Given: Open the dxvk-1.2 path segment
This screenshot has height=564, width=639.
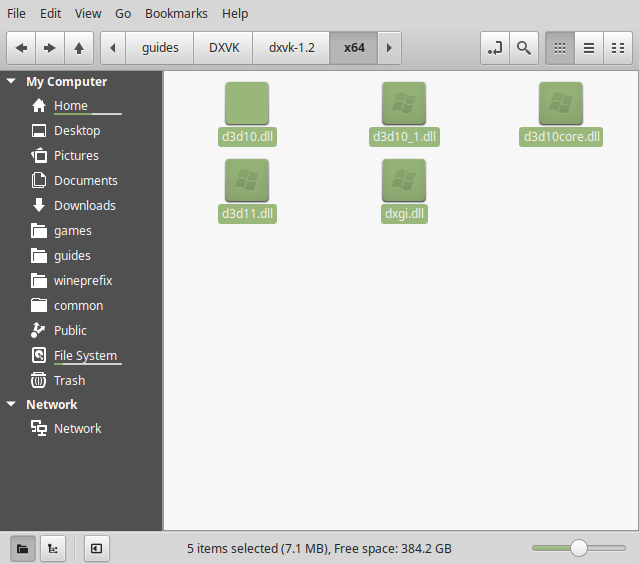Looking at the screenshot, I should (291, 48).
